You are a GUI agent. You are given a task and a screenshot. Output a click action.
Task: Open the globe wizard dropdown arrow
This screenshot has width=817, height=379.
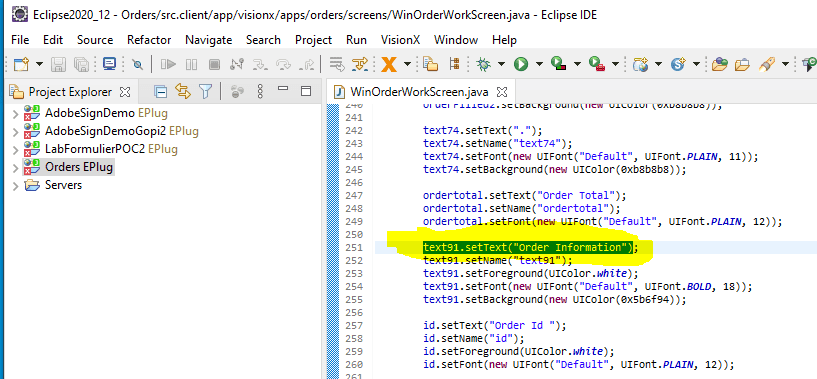(x=659, y=65)
